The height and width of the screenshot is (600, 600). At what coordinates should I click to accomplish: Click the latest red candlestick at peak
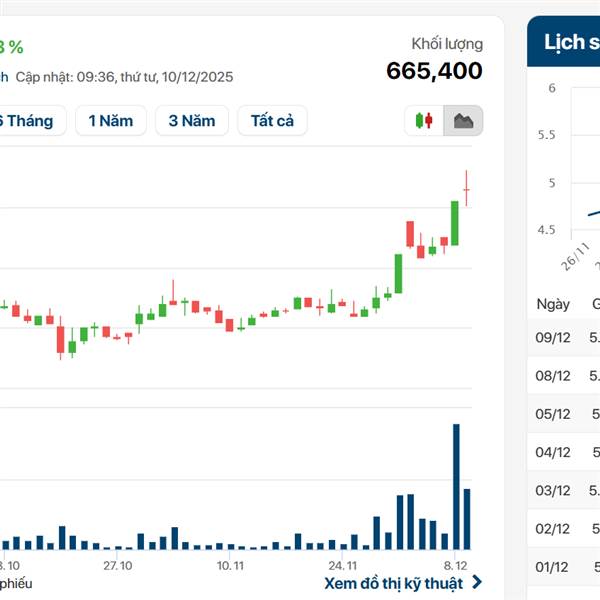pos(466,189)
